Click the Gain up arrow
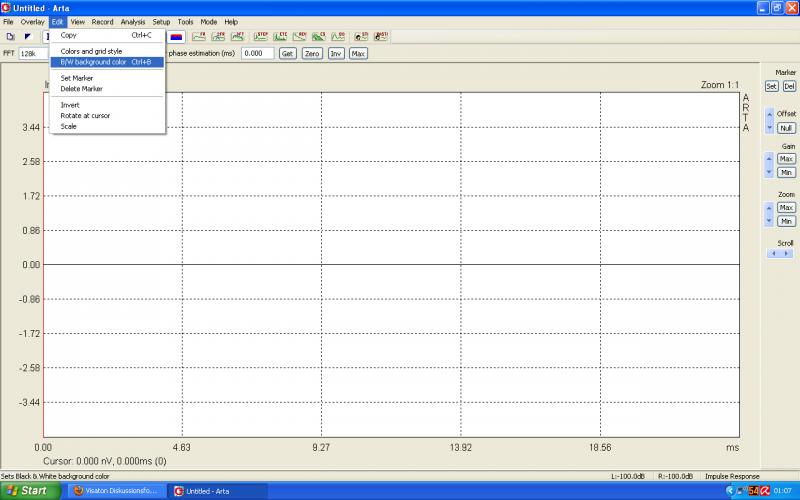This screenshot has width=800, height=500. click(769, 156)
